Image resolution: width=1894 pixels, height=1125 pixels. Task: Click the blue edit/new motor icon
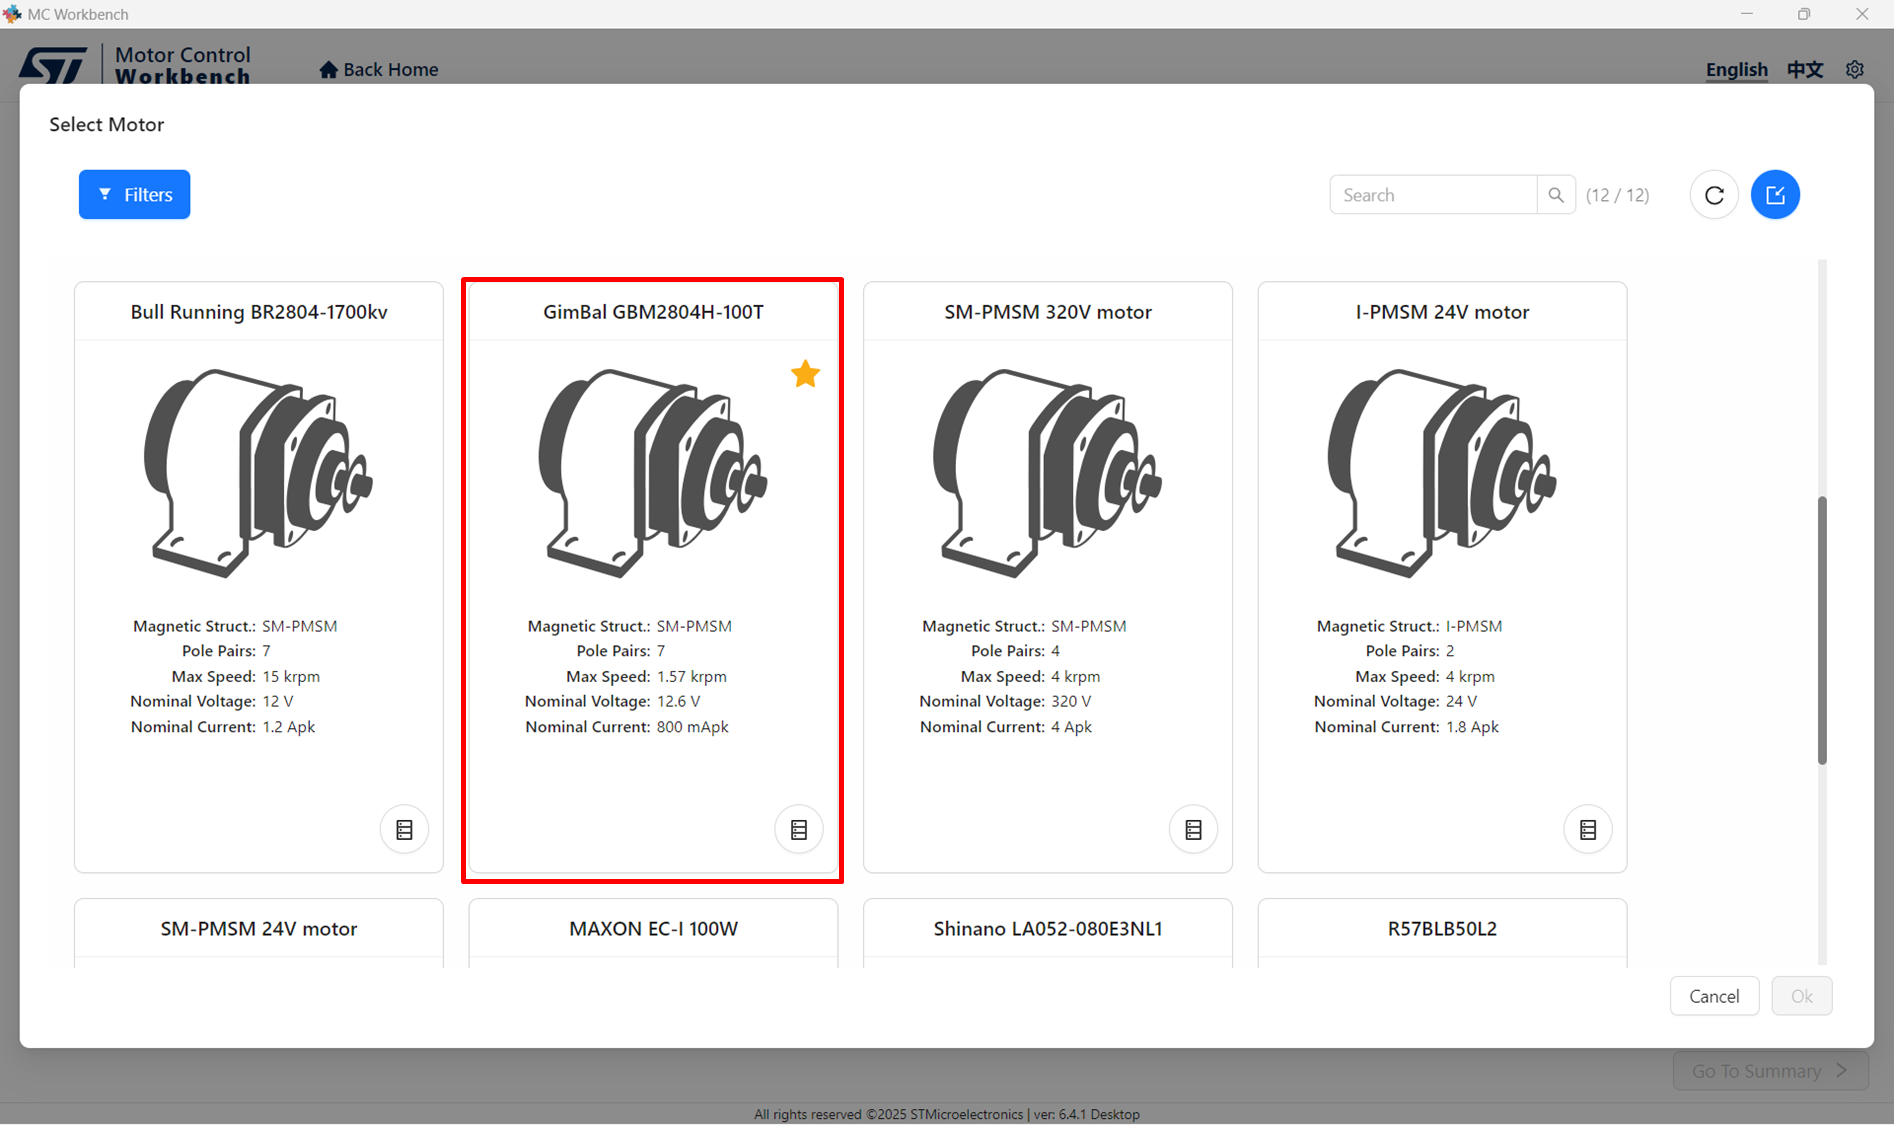coord(1775,195)
